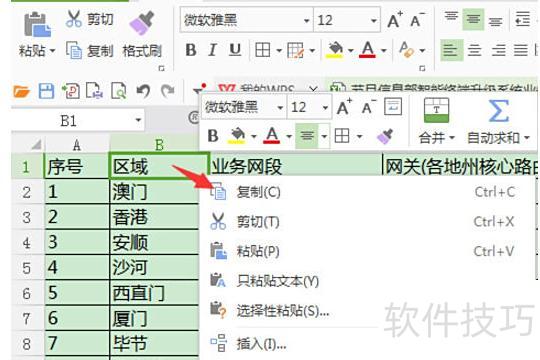Select the cell containing 澳门
Viewport: 540px width, 360px height.
(x=154, y=192)
